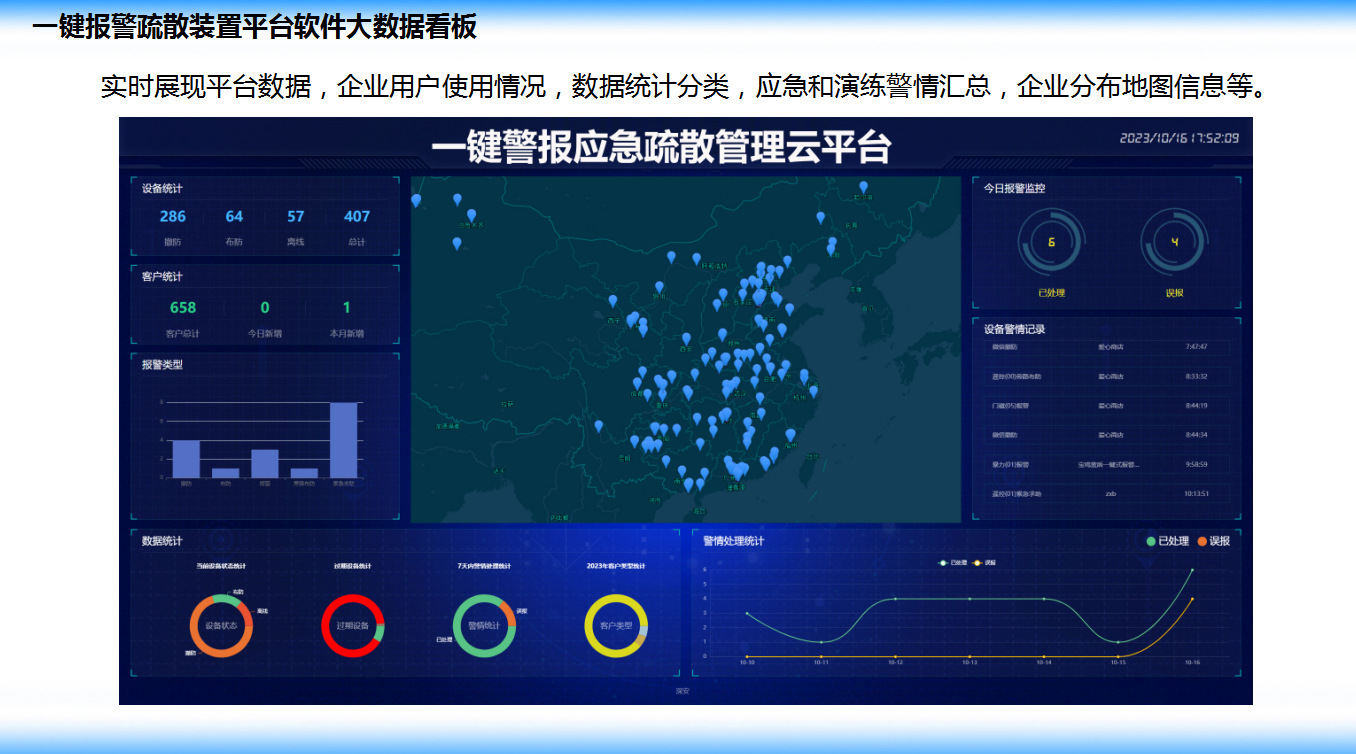Click the northeasternmost map pin at top

pyautogui.click(x=863, y=187)
